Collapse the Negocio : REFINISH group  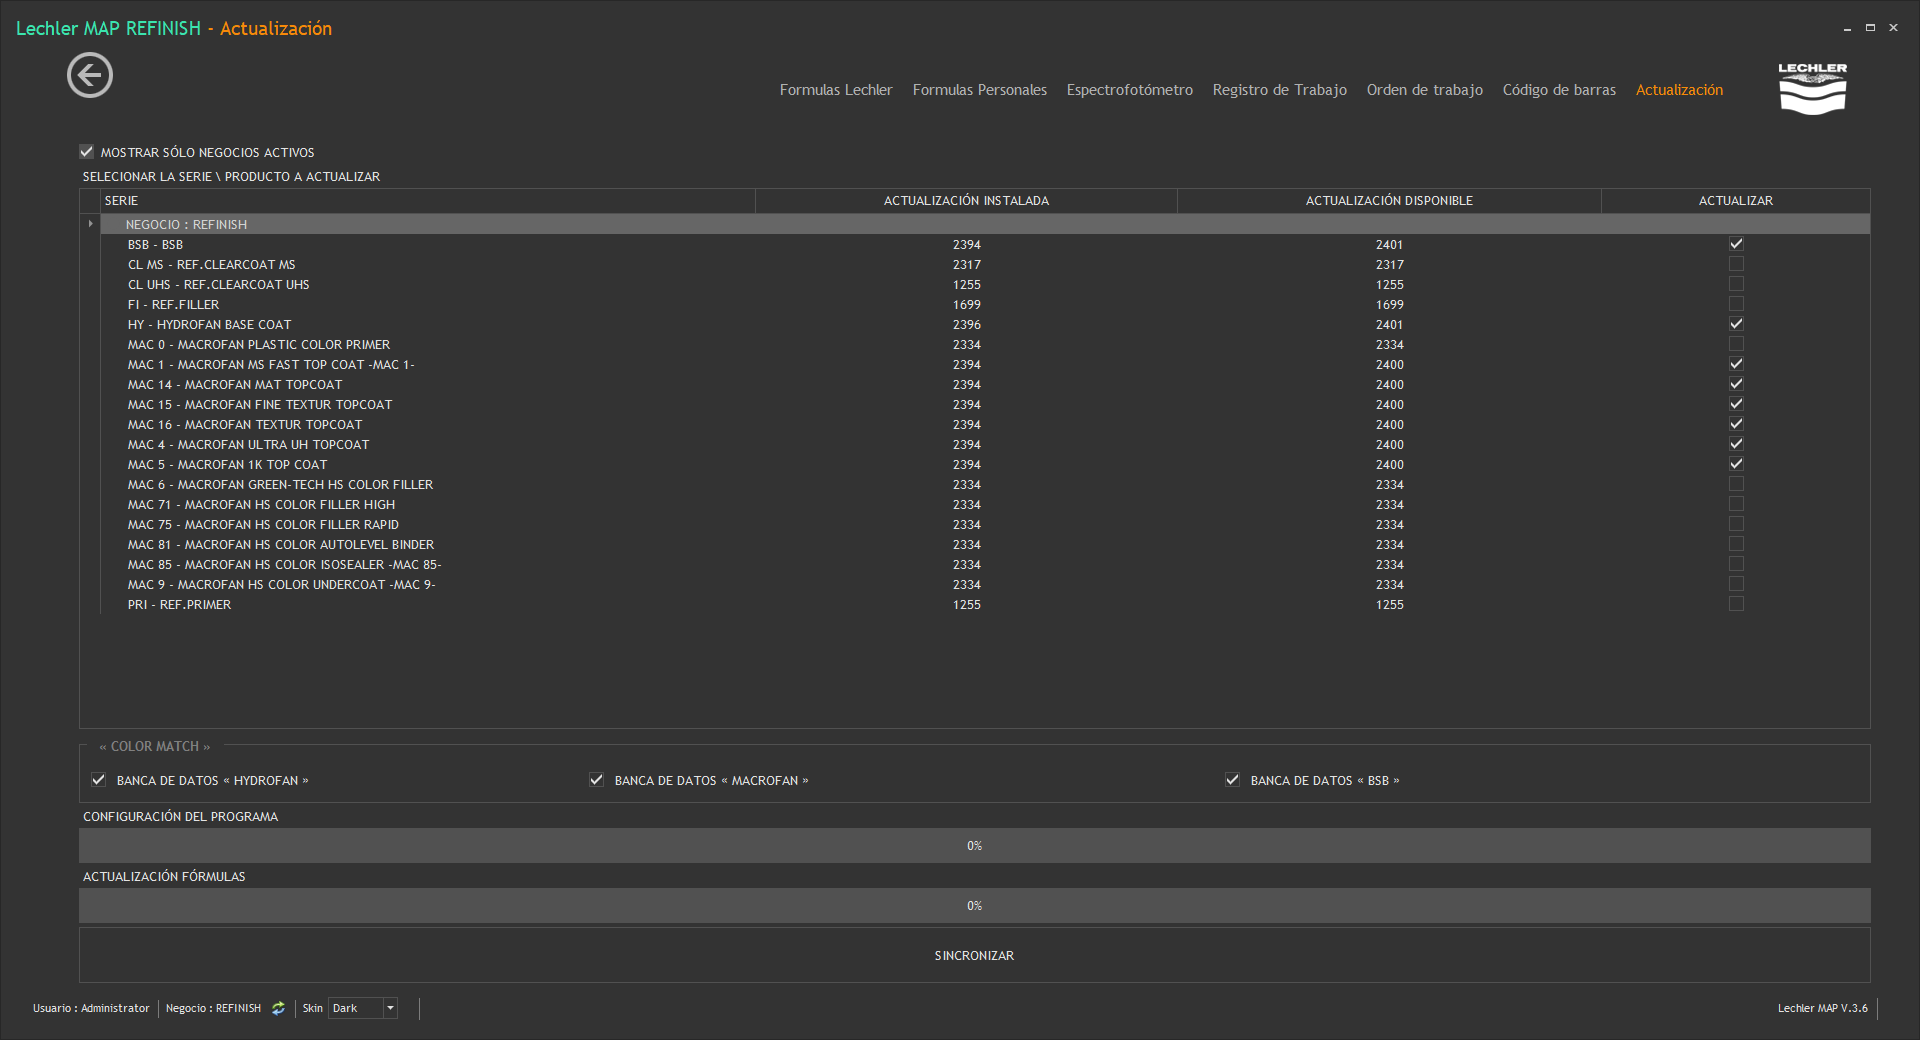(91, 224)
